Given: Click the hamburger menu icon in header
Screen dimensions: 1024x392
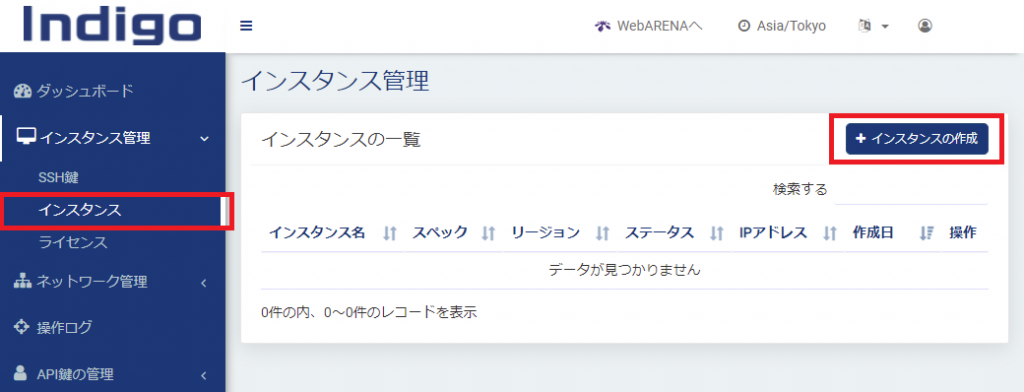Looking at the screenshot, I should 246,26.
